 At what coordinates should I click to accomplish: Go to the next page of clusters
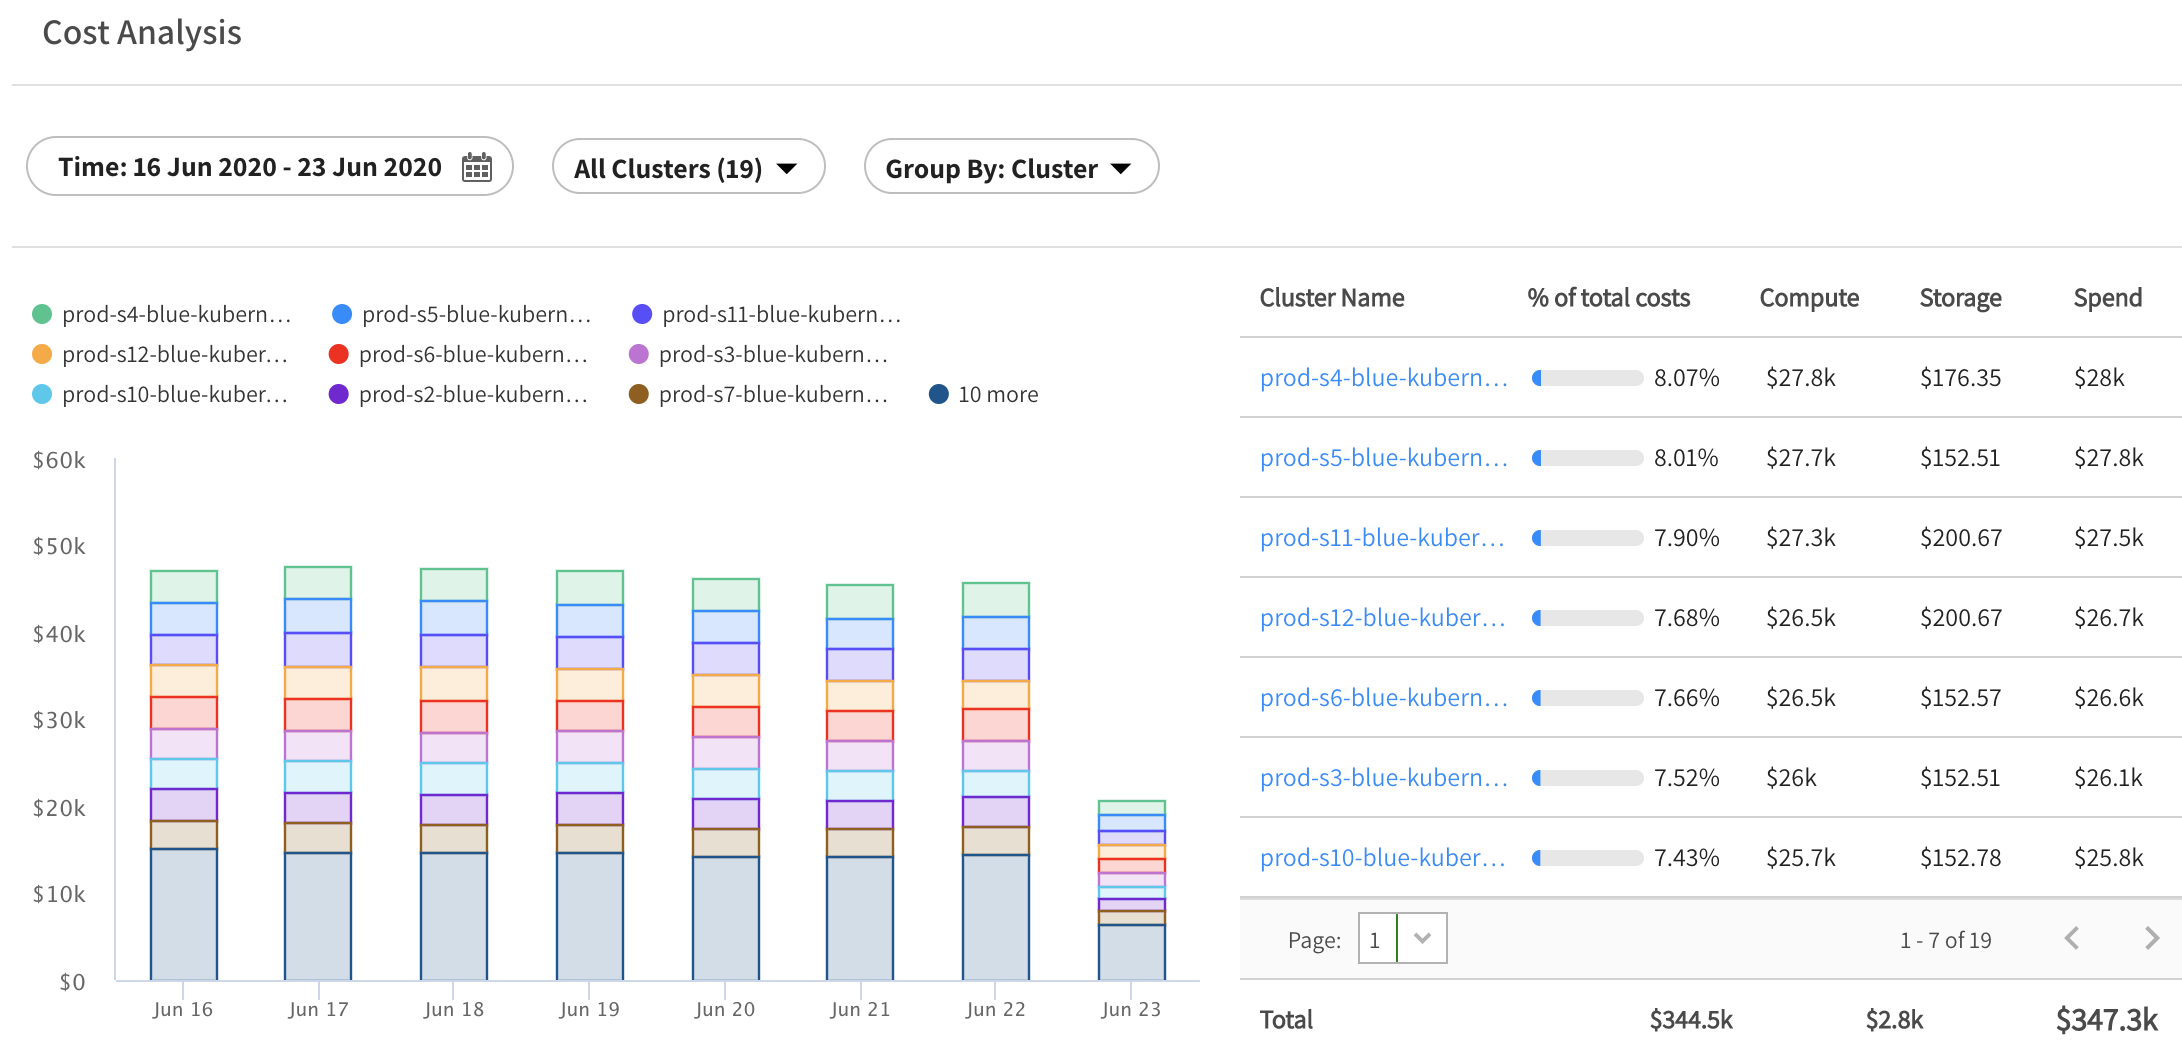(2151, 938)
